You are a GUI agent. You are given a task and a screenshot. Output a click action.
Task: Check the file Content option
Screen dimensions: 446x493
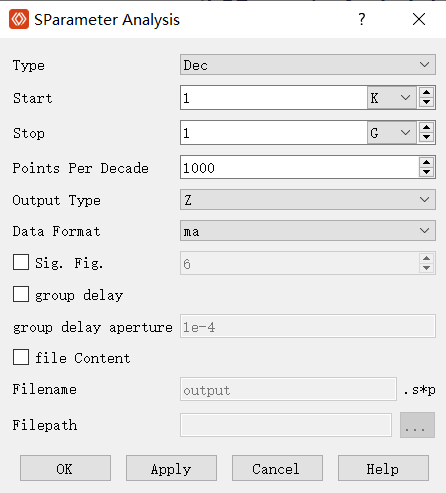[21, 357]
